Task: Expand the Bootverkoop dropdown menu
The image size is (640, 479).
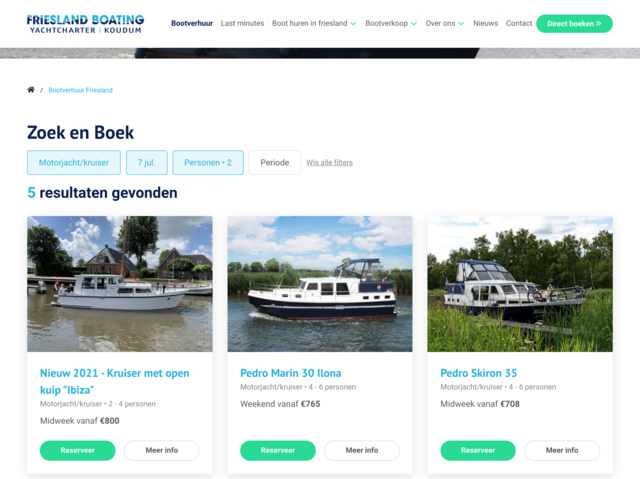Action: (x=391, y=23)
